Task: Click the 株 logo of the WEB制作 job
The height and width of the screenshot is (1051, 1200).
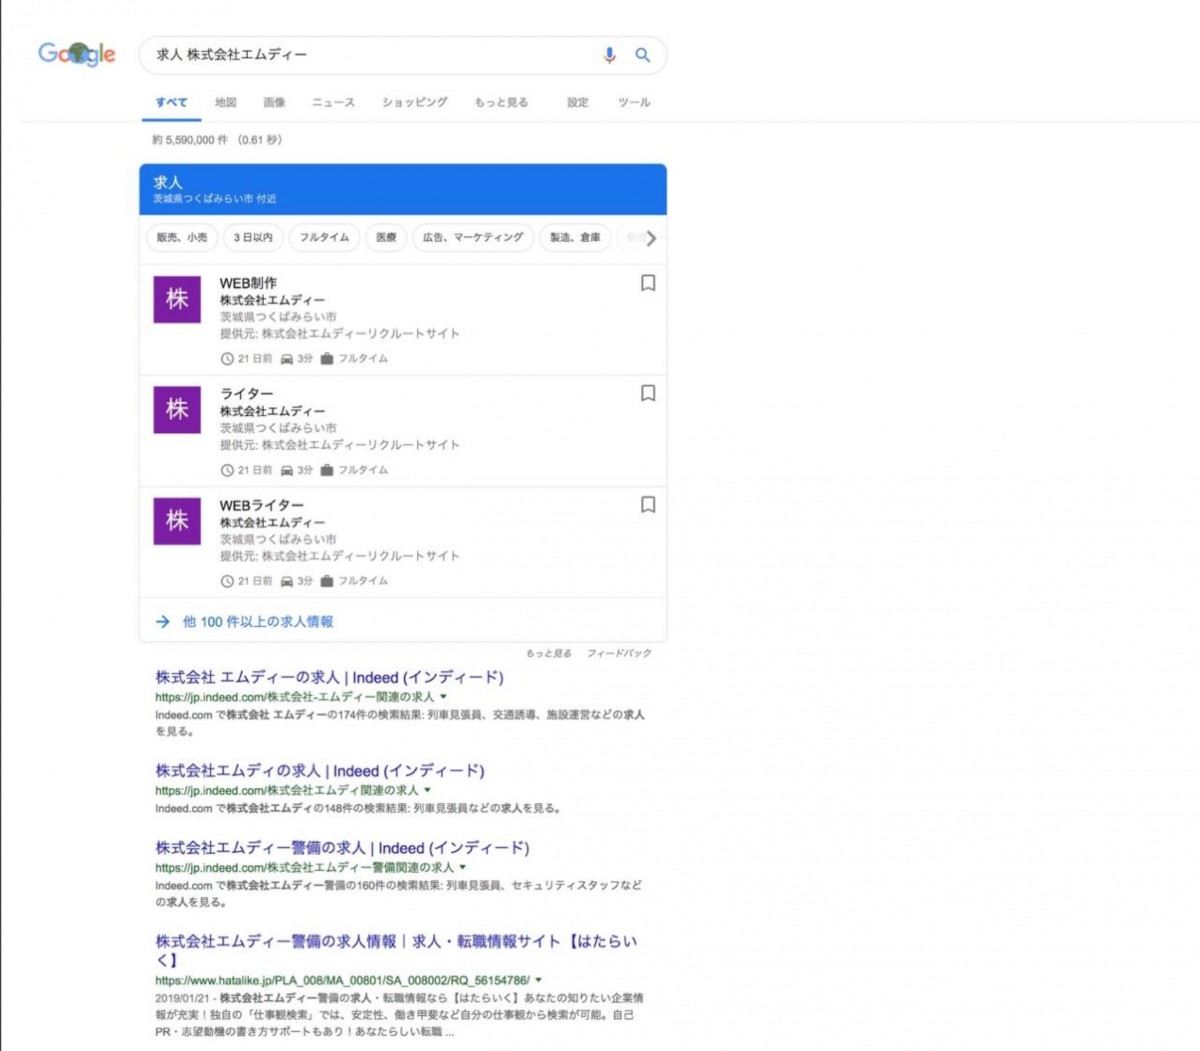Action: (x=177, y=299)
